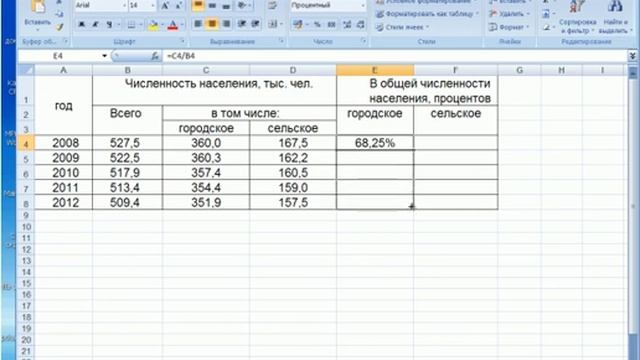Click the Decrease Indent icon
Screen dimensions: 640x360
click(242, 24)
